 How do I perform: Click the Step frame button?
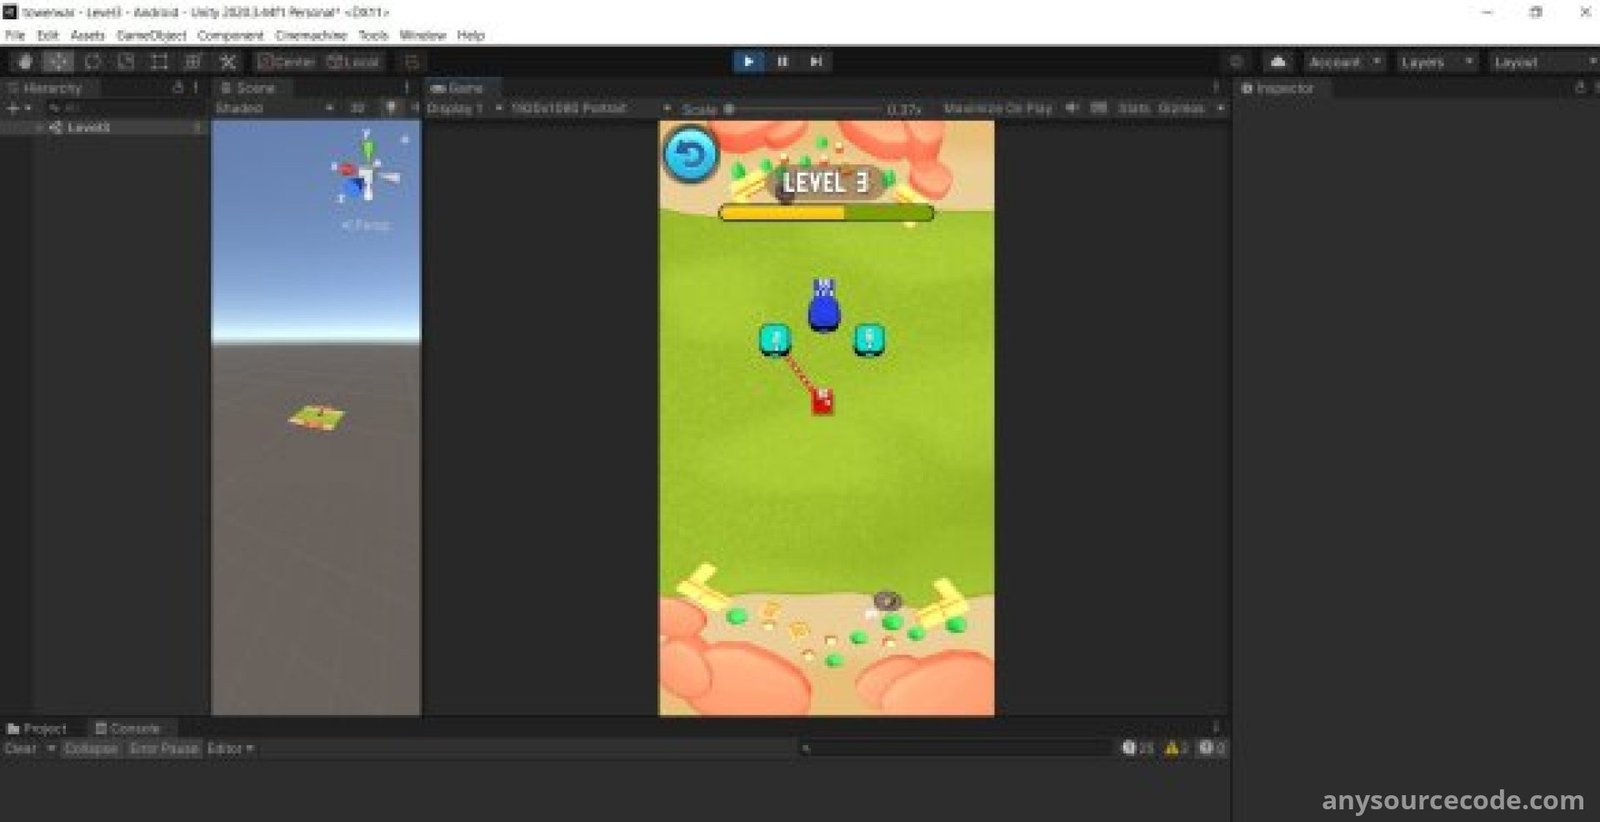(x=816, y=62)
